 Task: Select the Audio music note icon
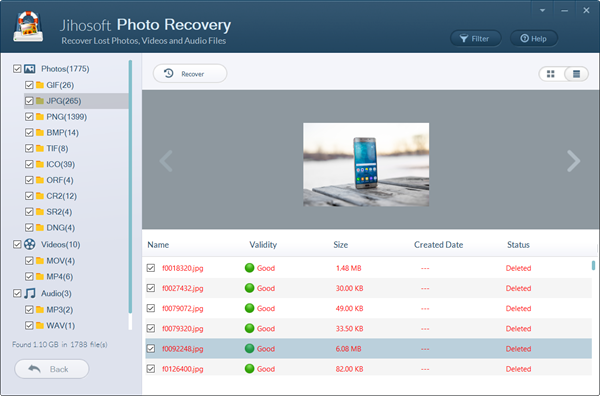(29, 293)
